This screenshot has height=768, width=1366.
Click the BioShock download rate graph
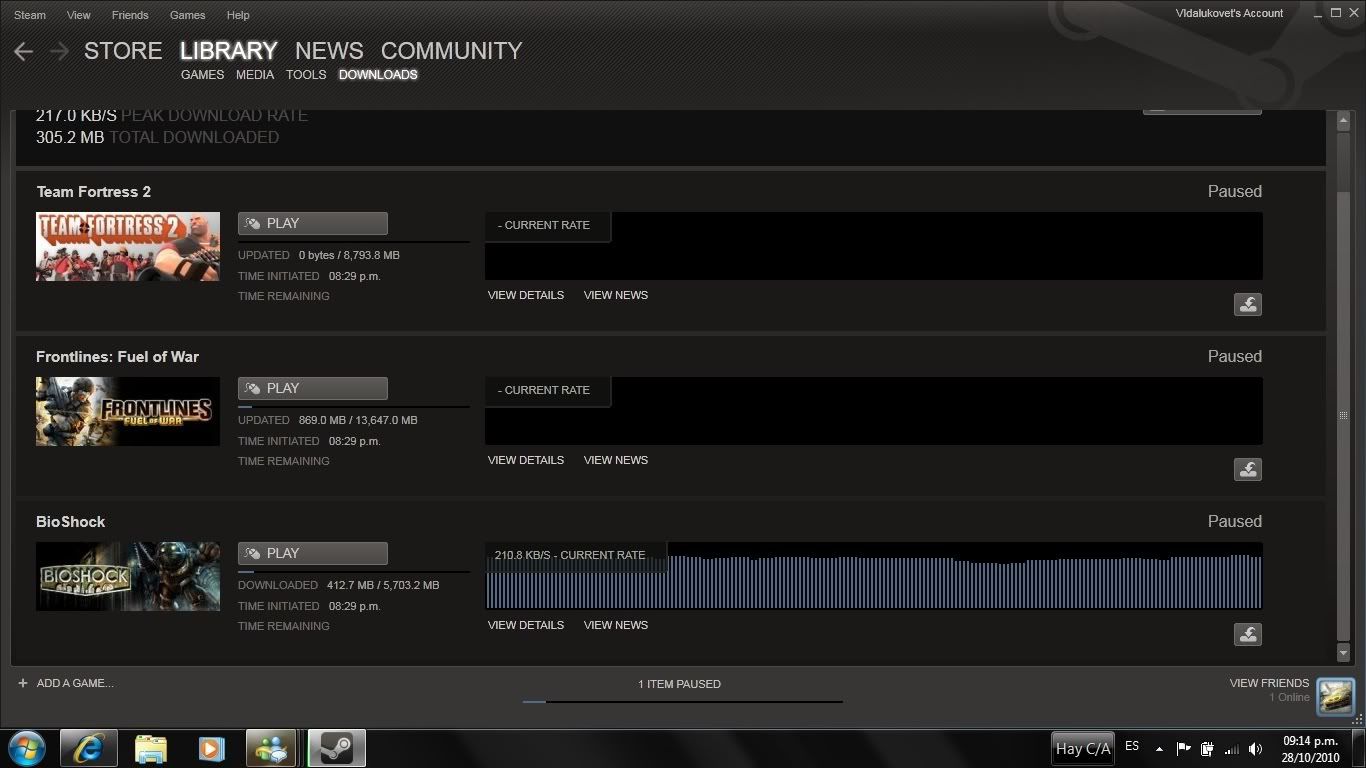873,576
